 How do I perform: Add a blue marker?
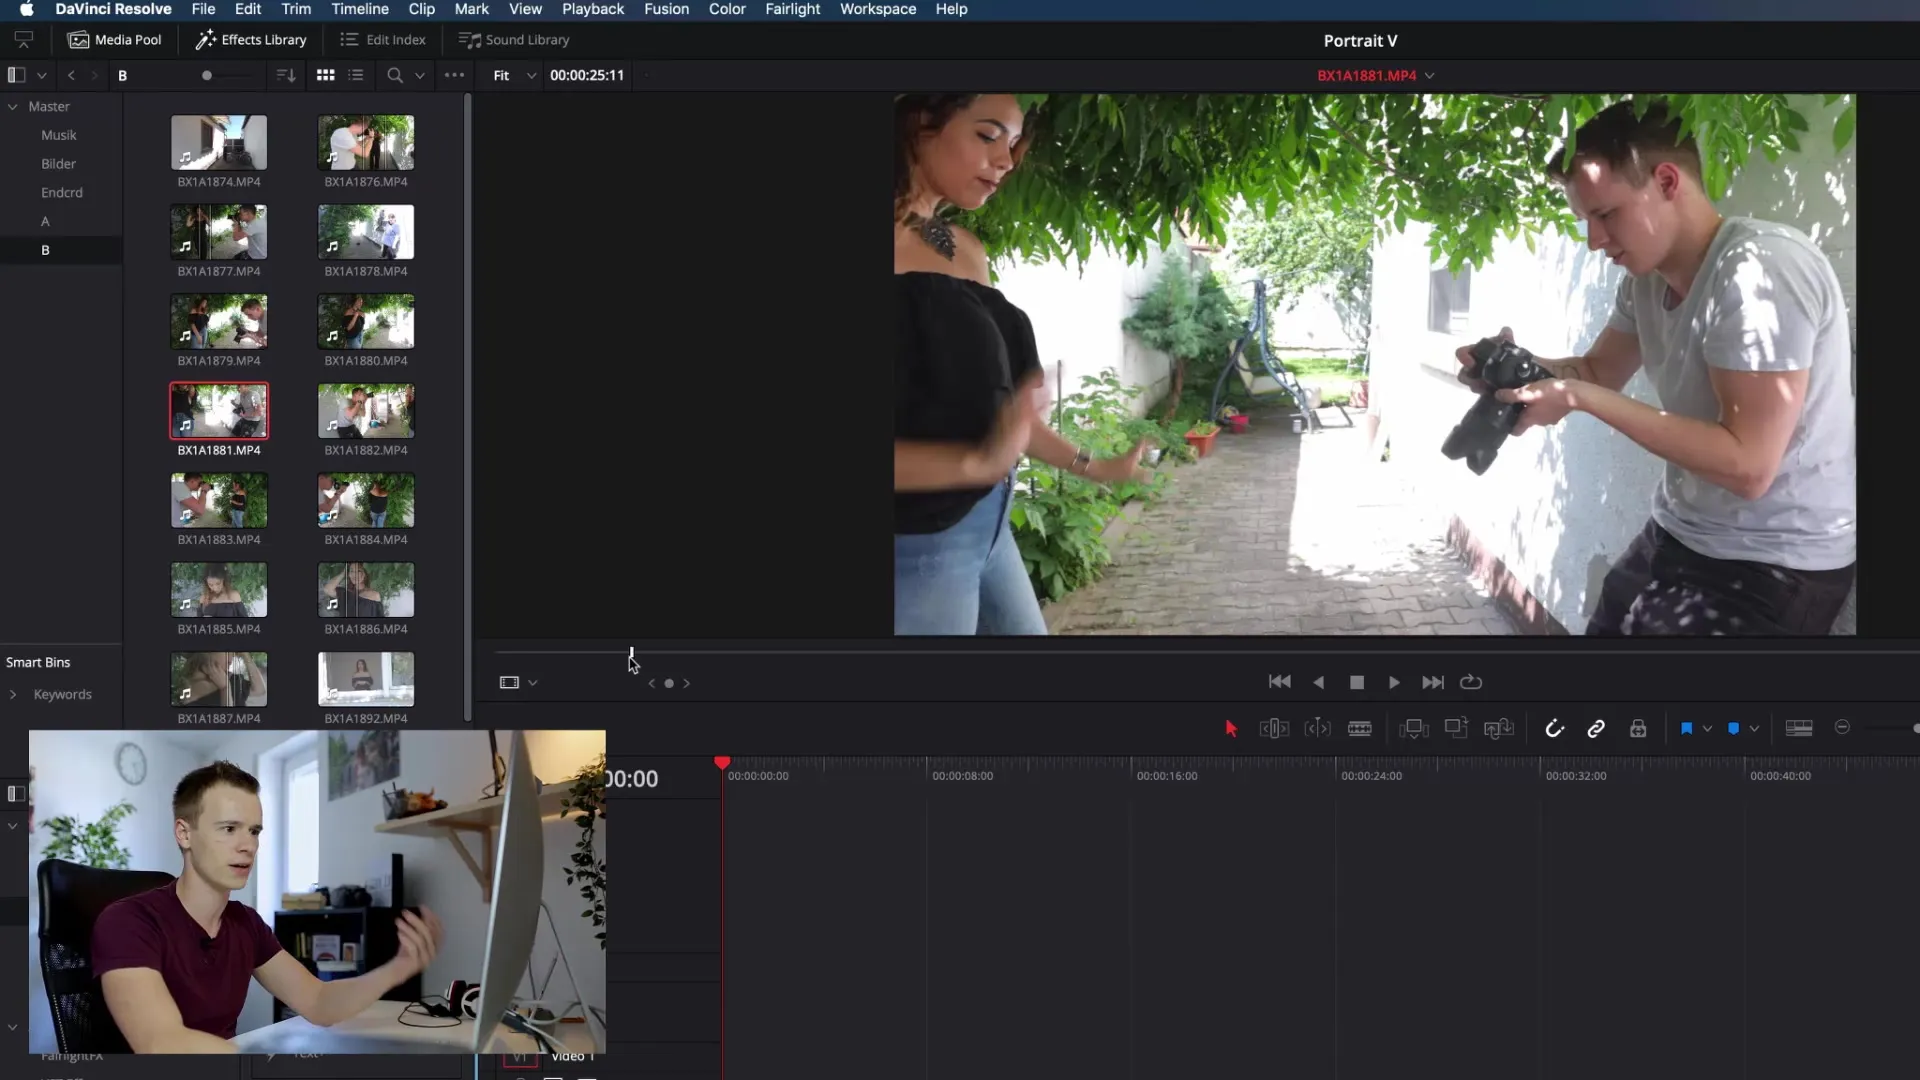pyautogui.click(x=1733, y=729)
